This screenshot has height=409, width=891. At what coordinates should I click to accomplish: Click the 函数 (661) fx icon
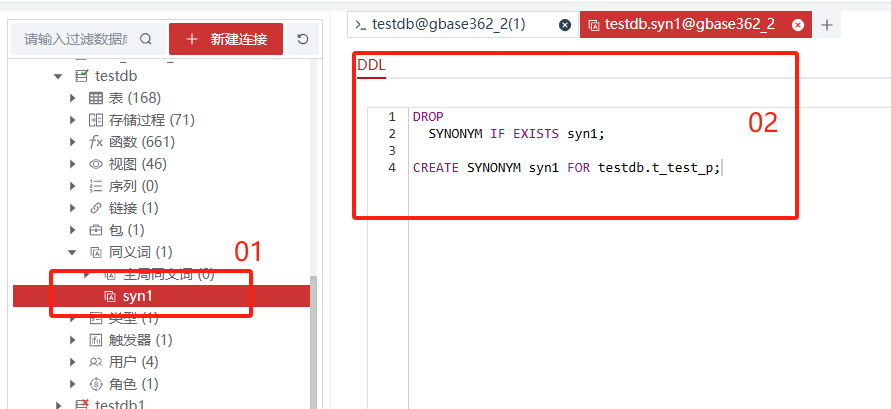[x=96, y=142]
